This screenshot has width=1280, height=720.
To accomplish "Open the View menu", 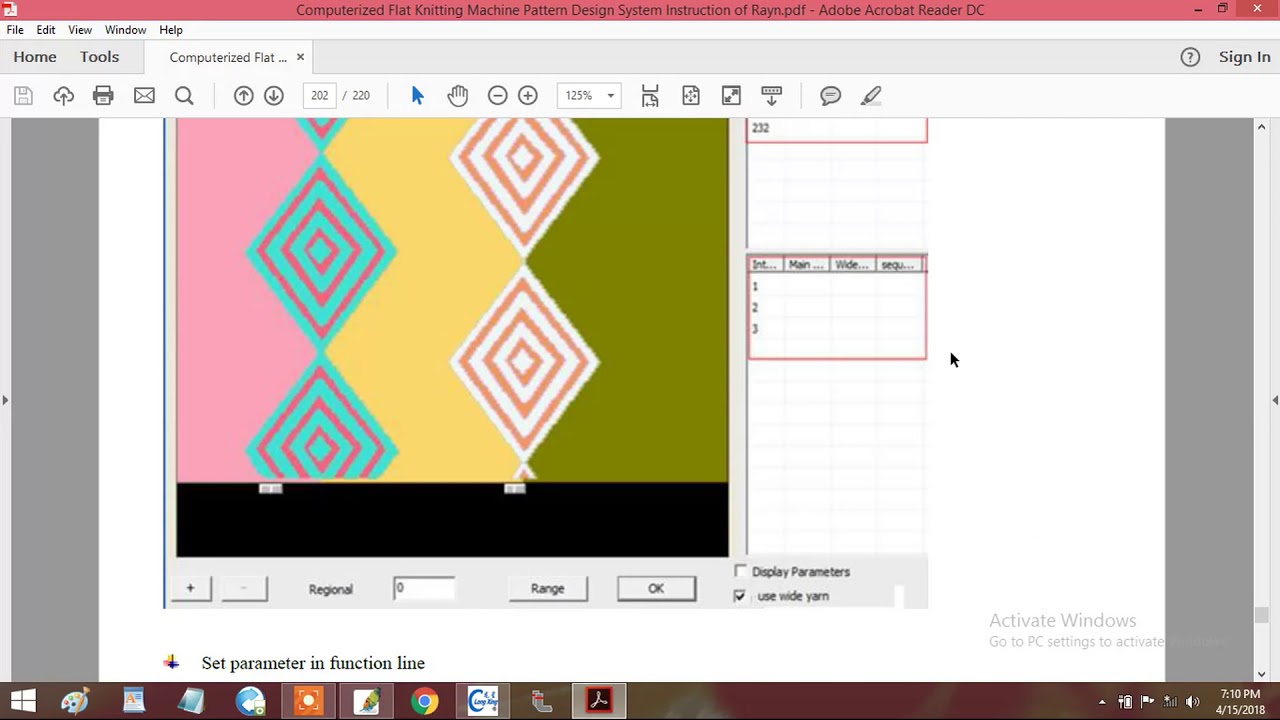I will 80,30.
